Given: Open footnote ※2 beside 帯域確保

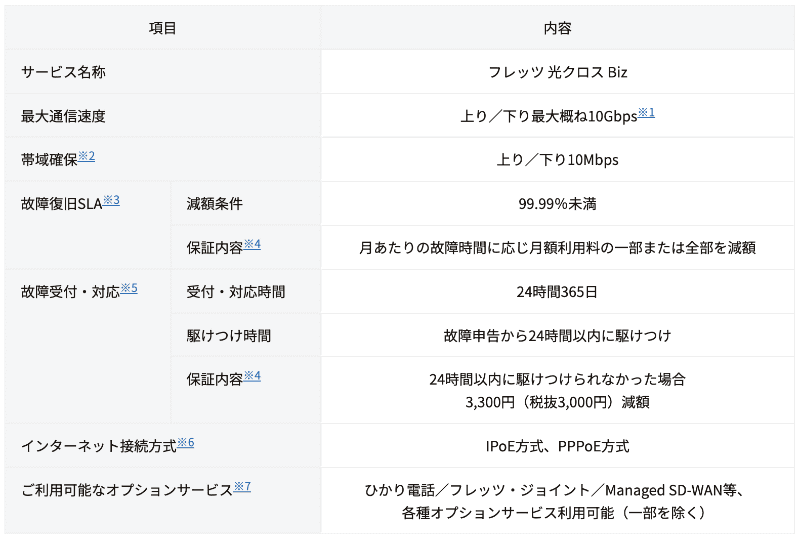Looking at the screenshot, I should pos(86,156).
